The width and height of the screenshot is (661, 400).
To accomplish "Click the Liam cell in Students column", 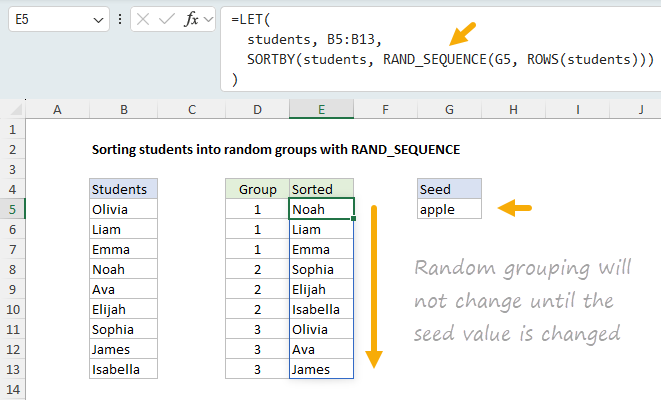I will [x=124, y=229].
